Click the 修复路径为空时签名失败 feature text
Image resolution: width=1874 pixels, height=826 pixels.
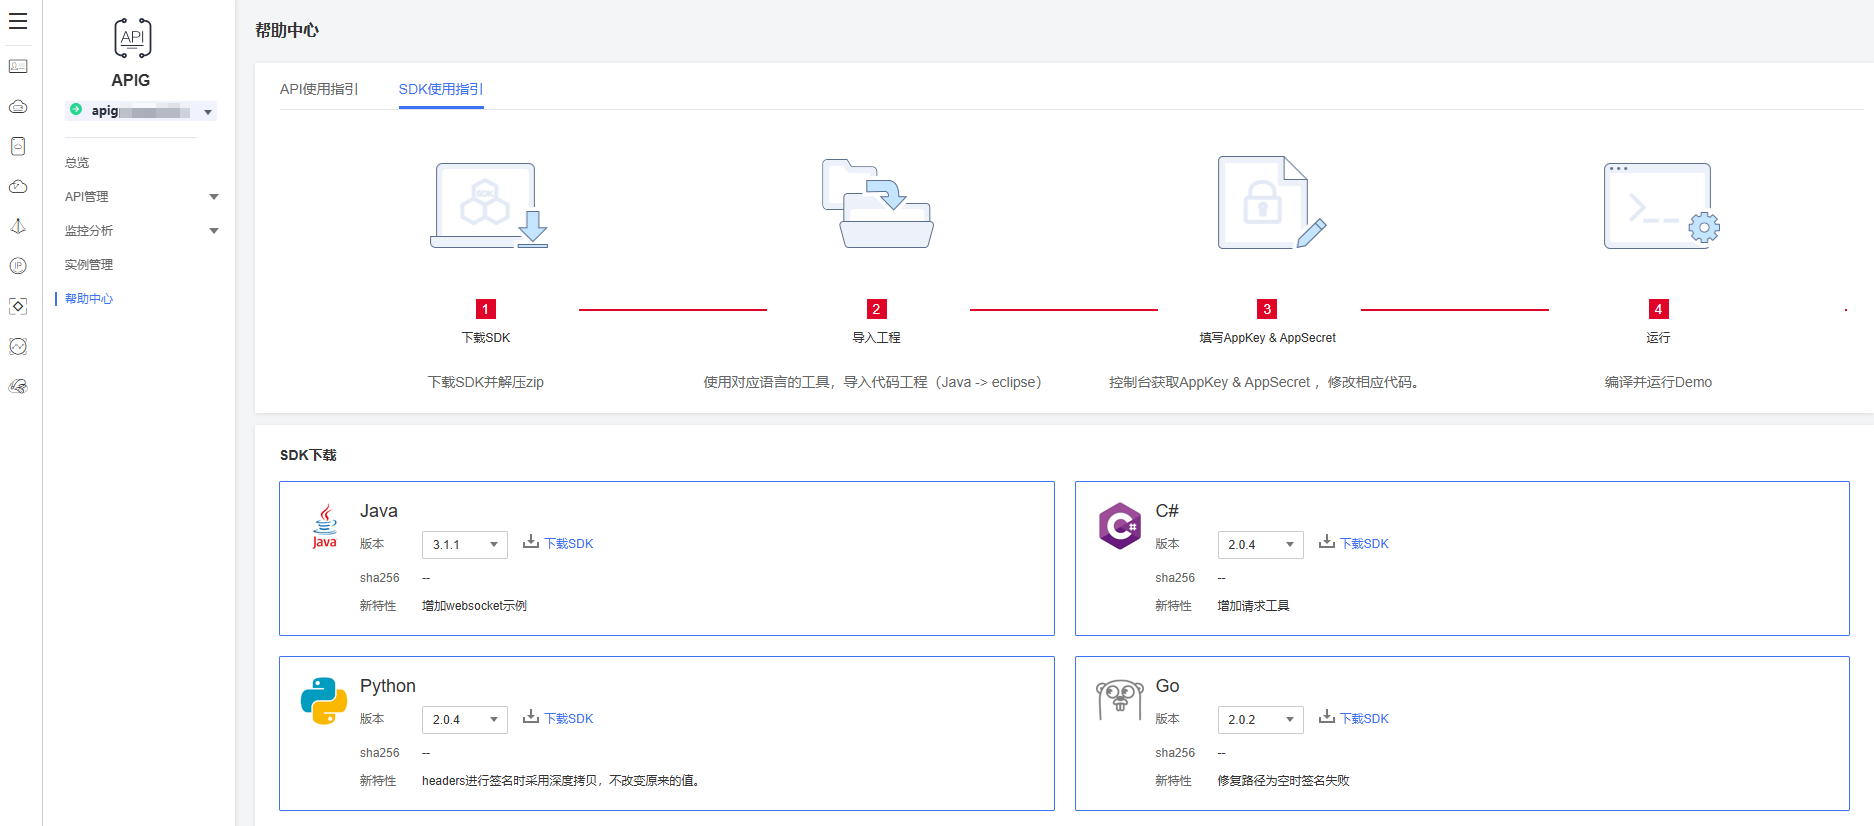(x=1283, y=781)
